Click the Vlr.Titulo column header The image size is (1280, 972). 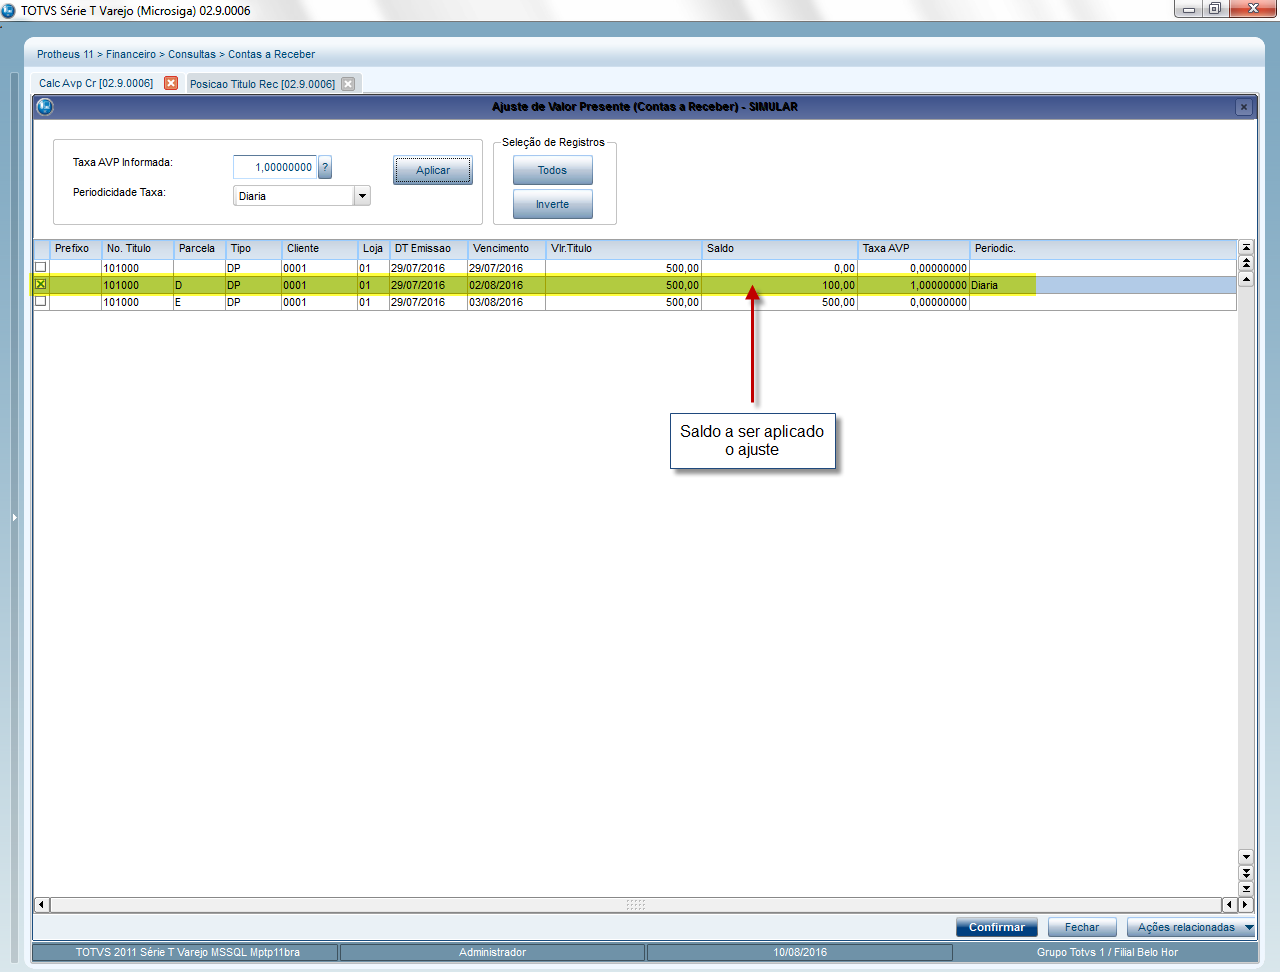pos(623,248)
